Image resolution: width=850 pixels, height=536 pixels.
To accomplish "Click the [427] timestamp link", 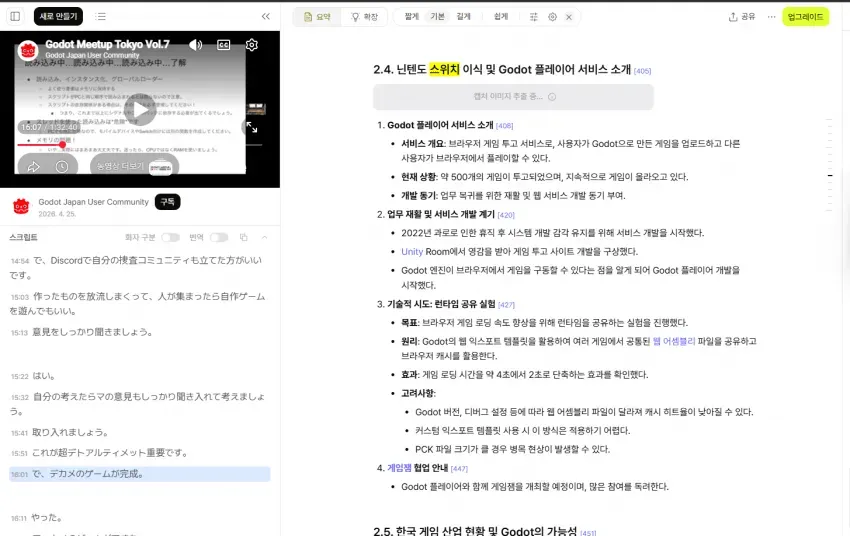I will 506,305.
